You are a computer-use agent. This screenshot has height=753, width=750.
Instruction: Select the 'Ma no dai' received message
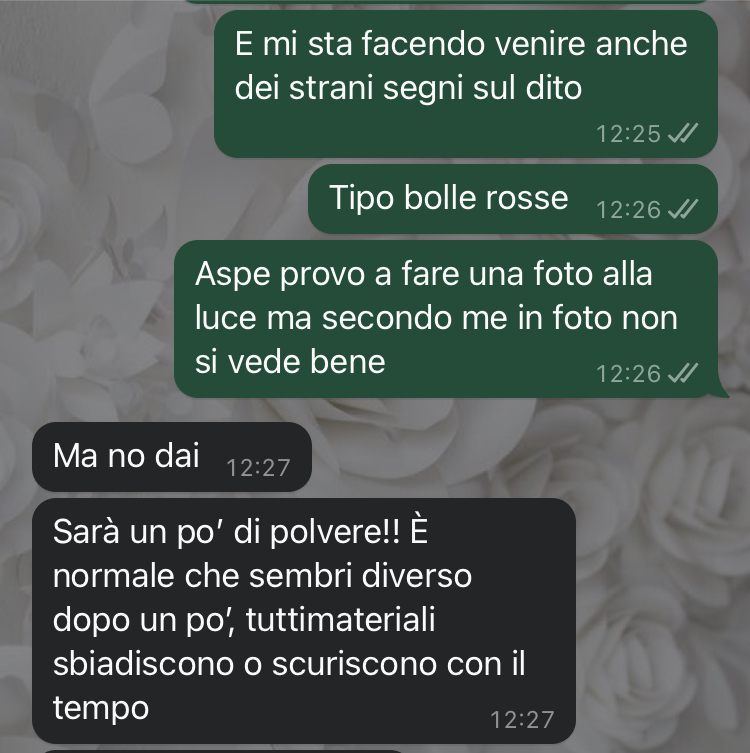(172, 457)
